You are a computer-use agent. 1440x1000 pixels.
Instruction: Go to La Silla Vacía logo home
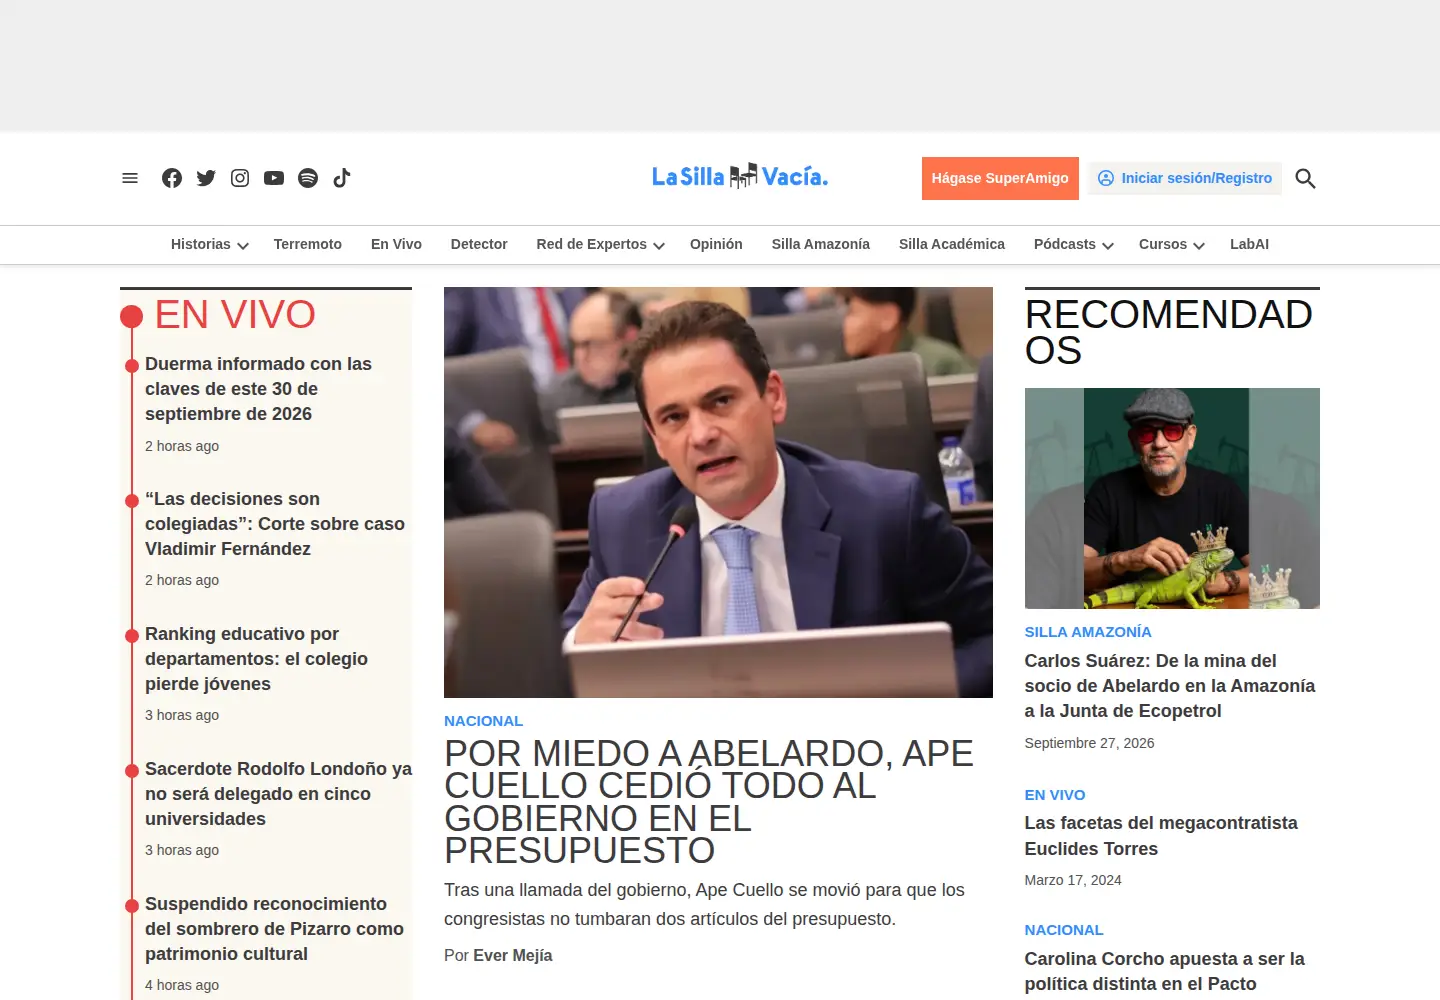[740, 177]
